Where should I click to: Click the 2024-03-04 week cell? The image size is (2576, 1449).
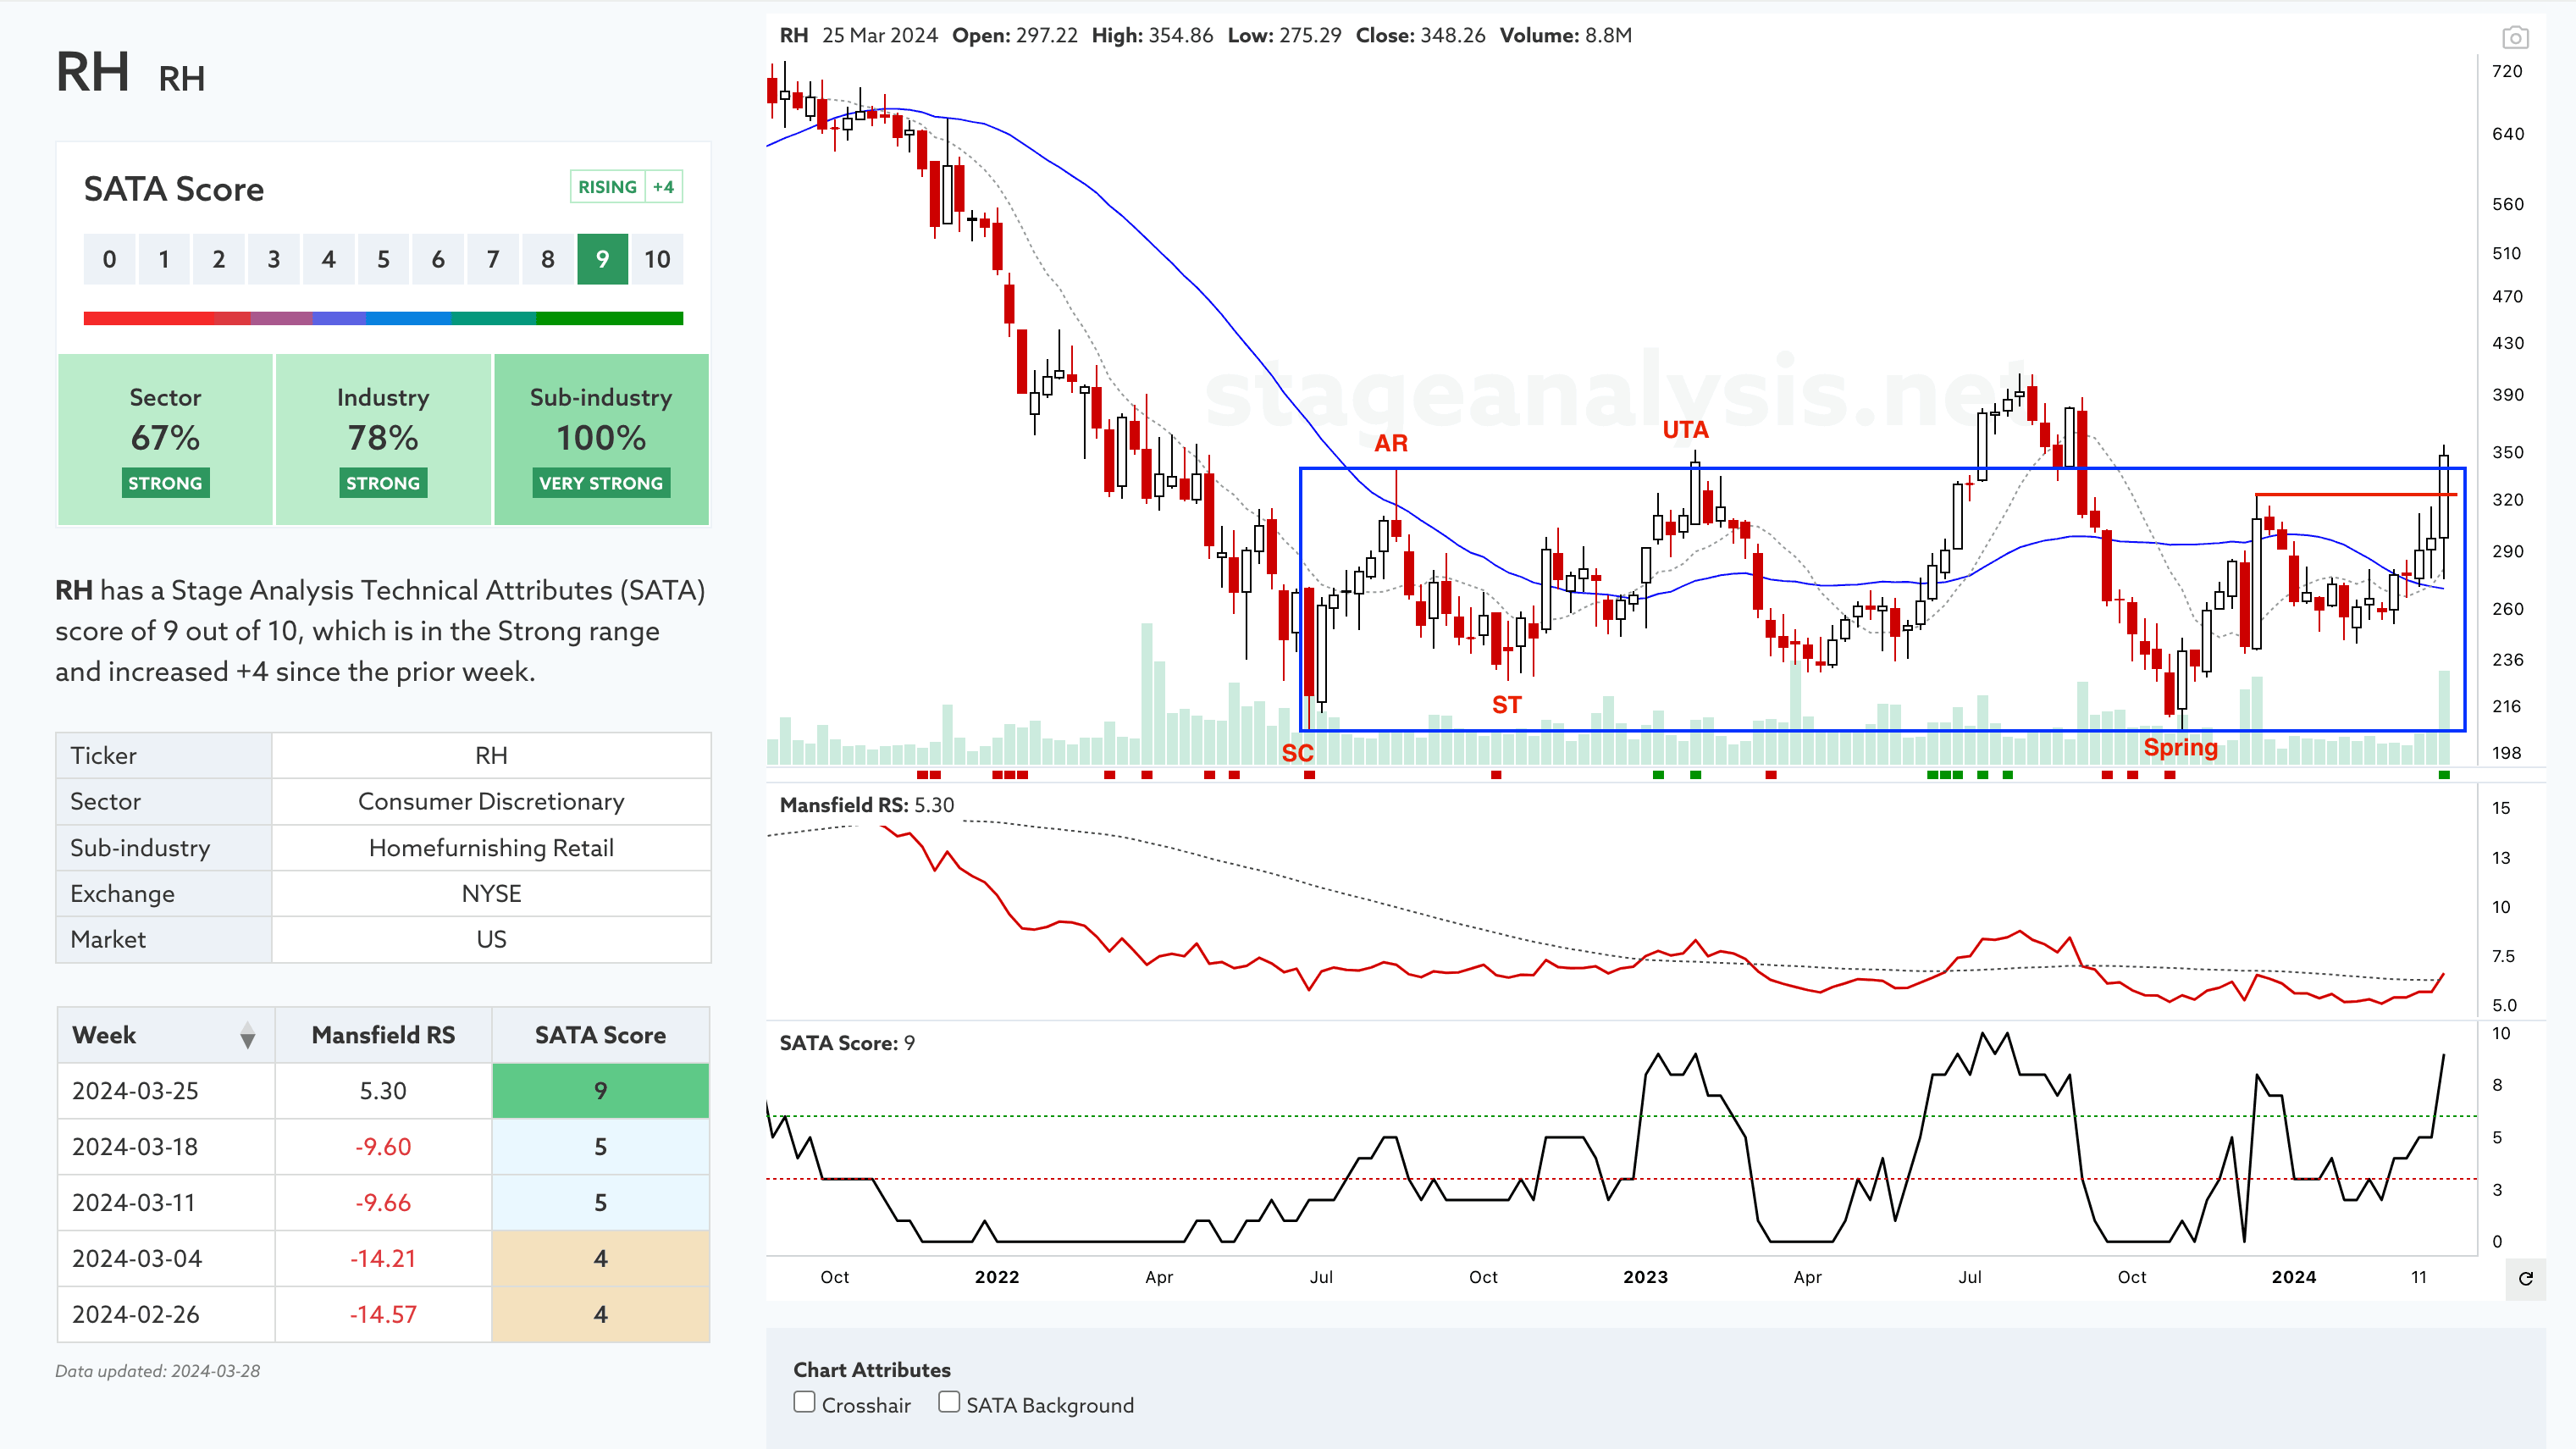pyautogui.click(x=165, y=1259)
